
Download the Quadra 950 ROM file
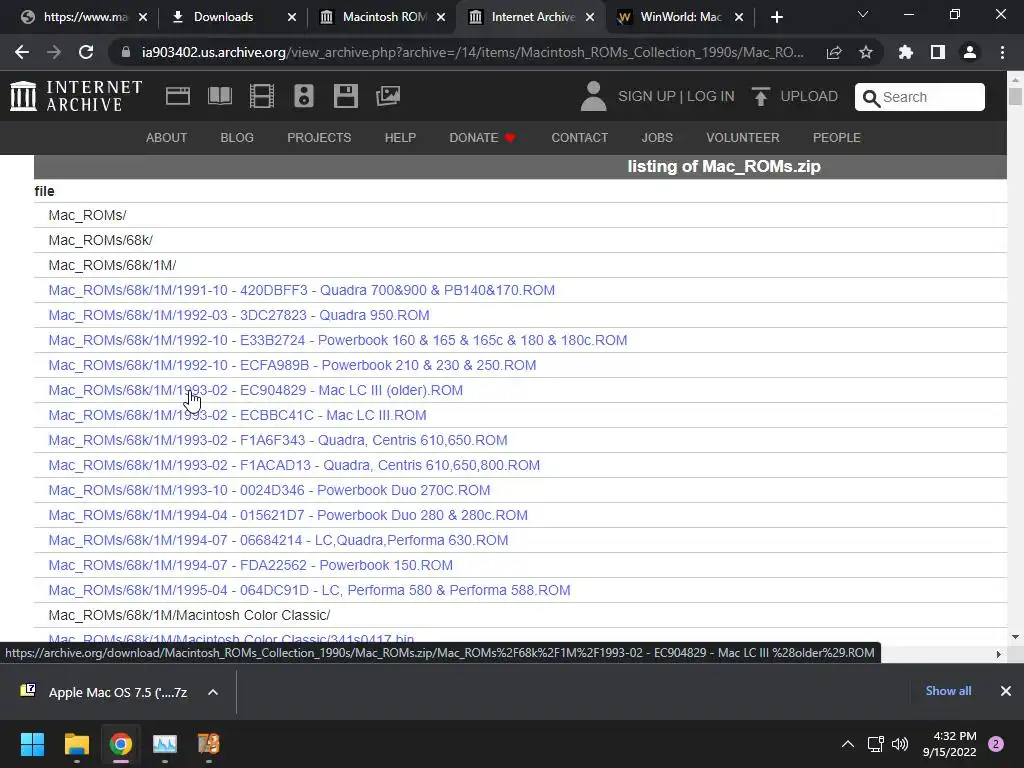pos(239,315)
